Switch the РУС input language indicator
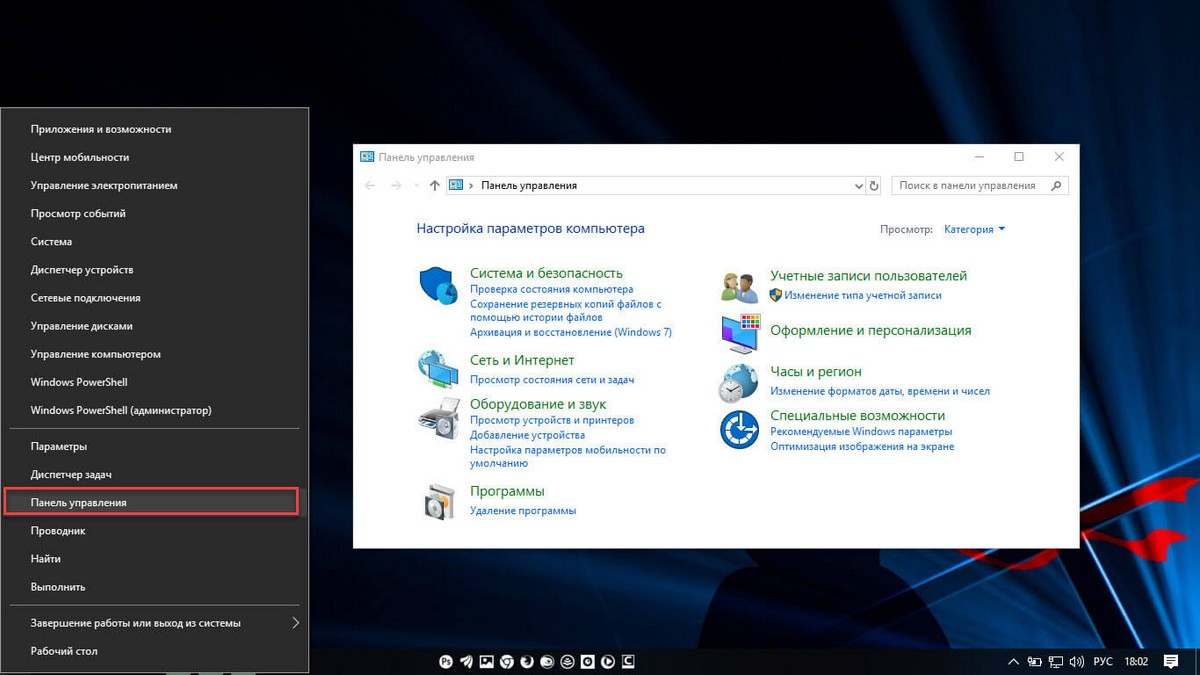This screenshot has height=675, width=1200. pos(1102,662)
